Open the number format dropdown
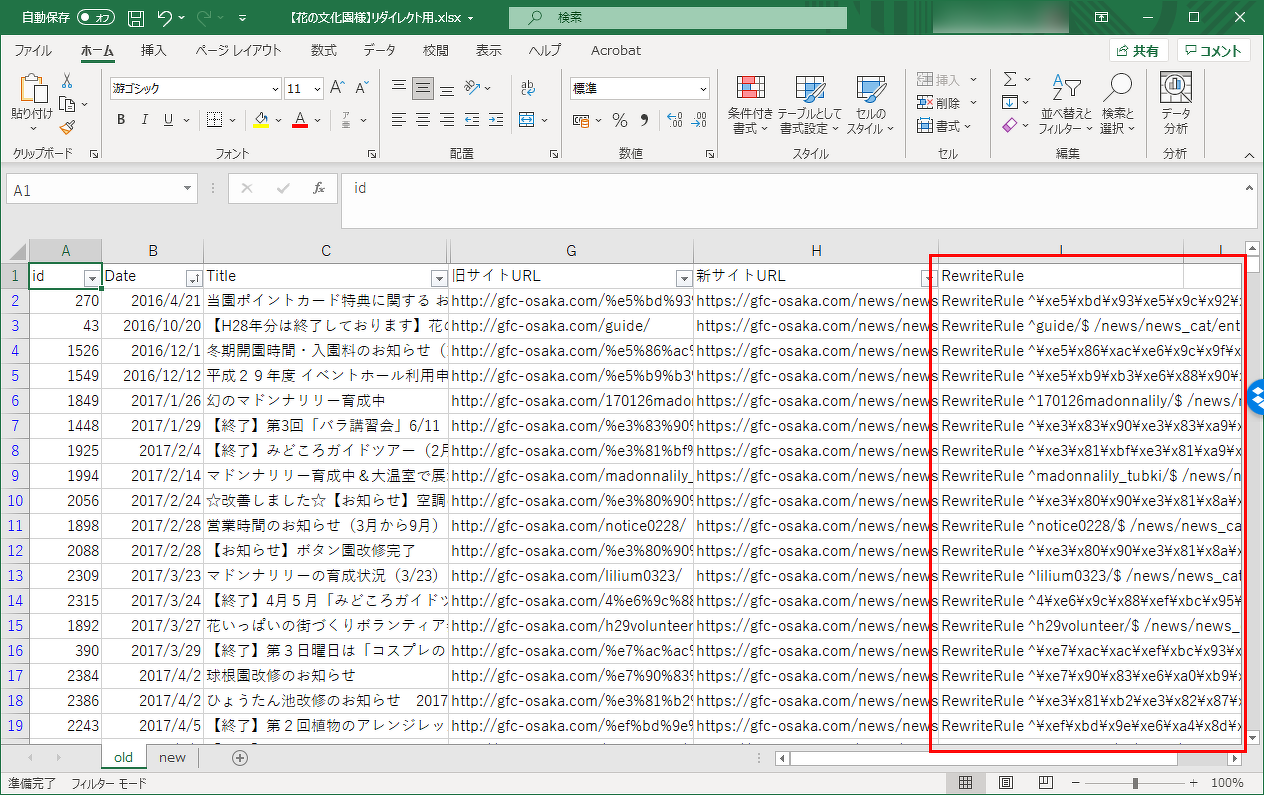Screen dimensions: 1264x795 (703, 89)
